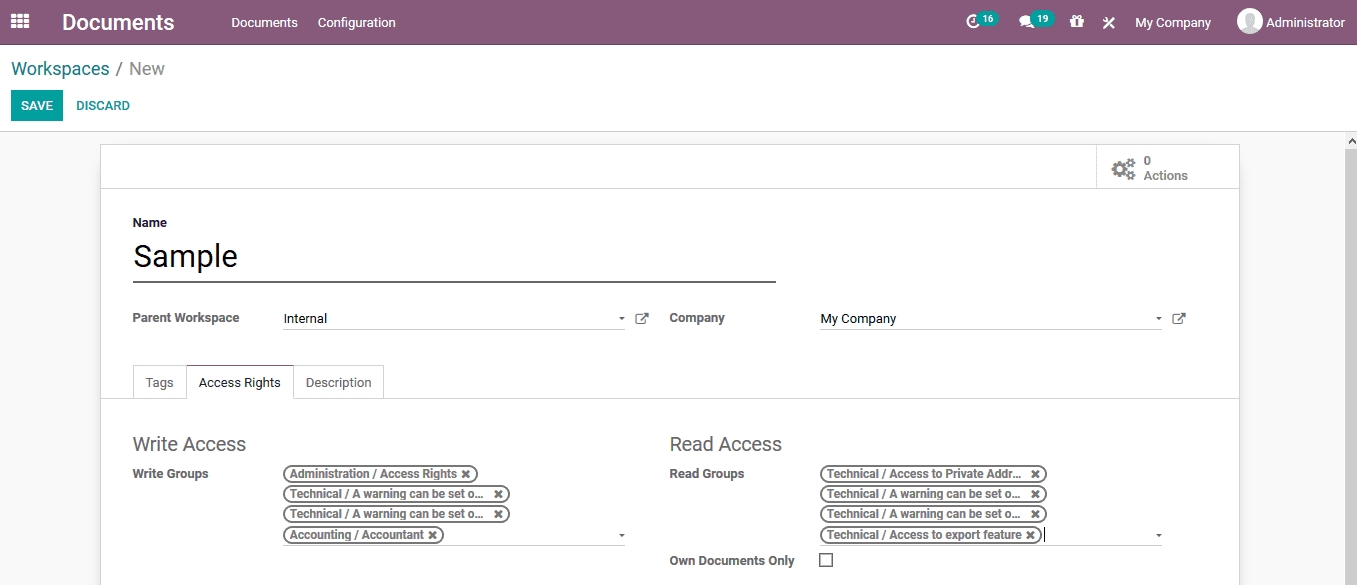Viewport: 1357px width, 585px height.
Task: Discard the new workspace changes
Action: pos(103,106)
